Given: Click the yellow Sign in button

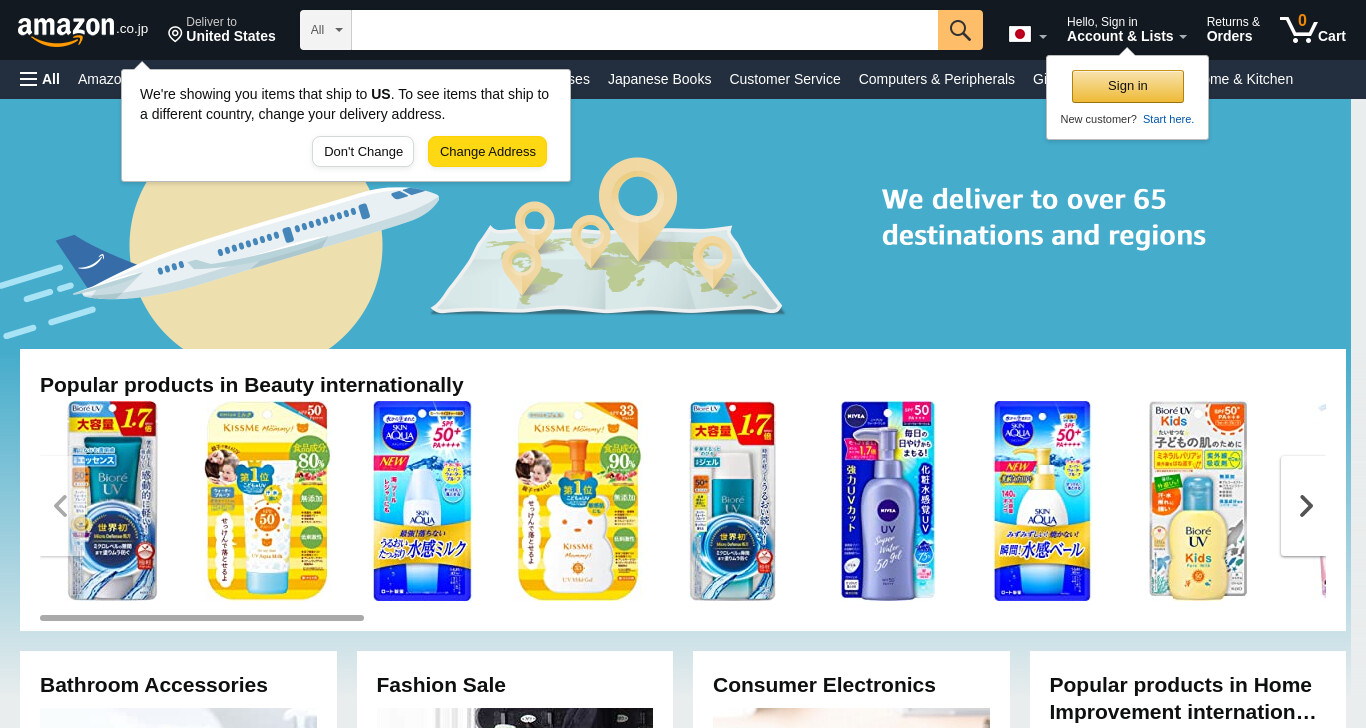Looking at the screenshot, I should click(1127, 86).
